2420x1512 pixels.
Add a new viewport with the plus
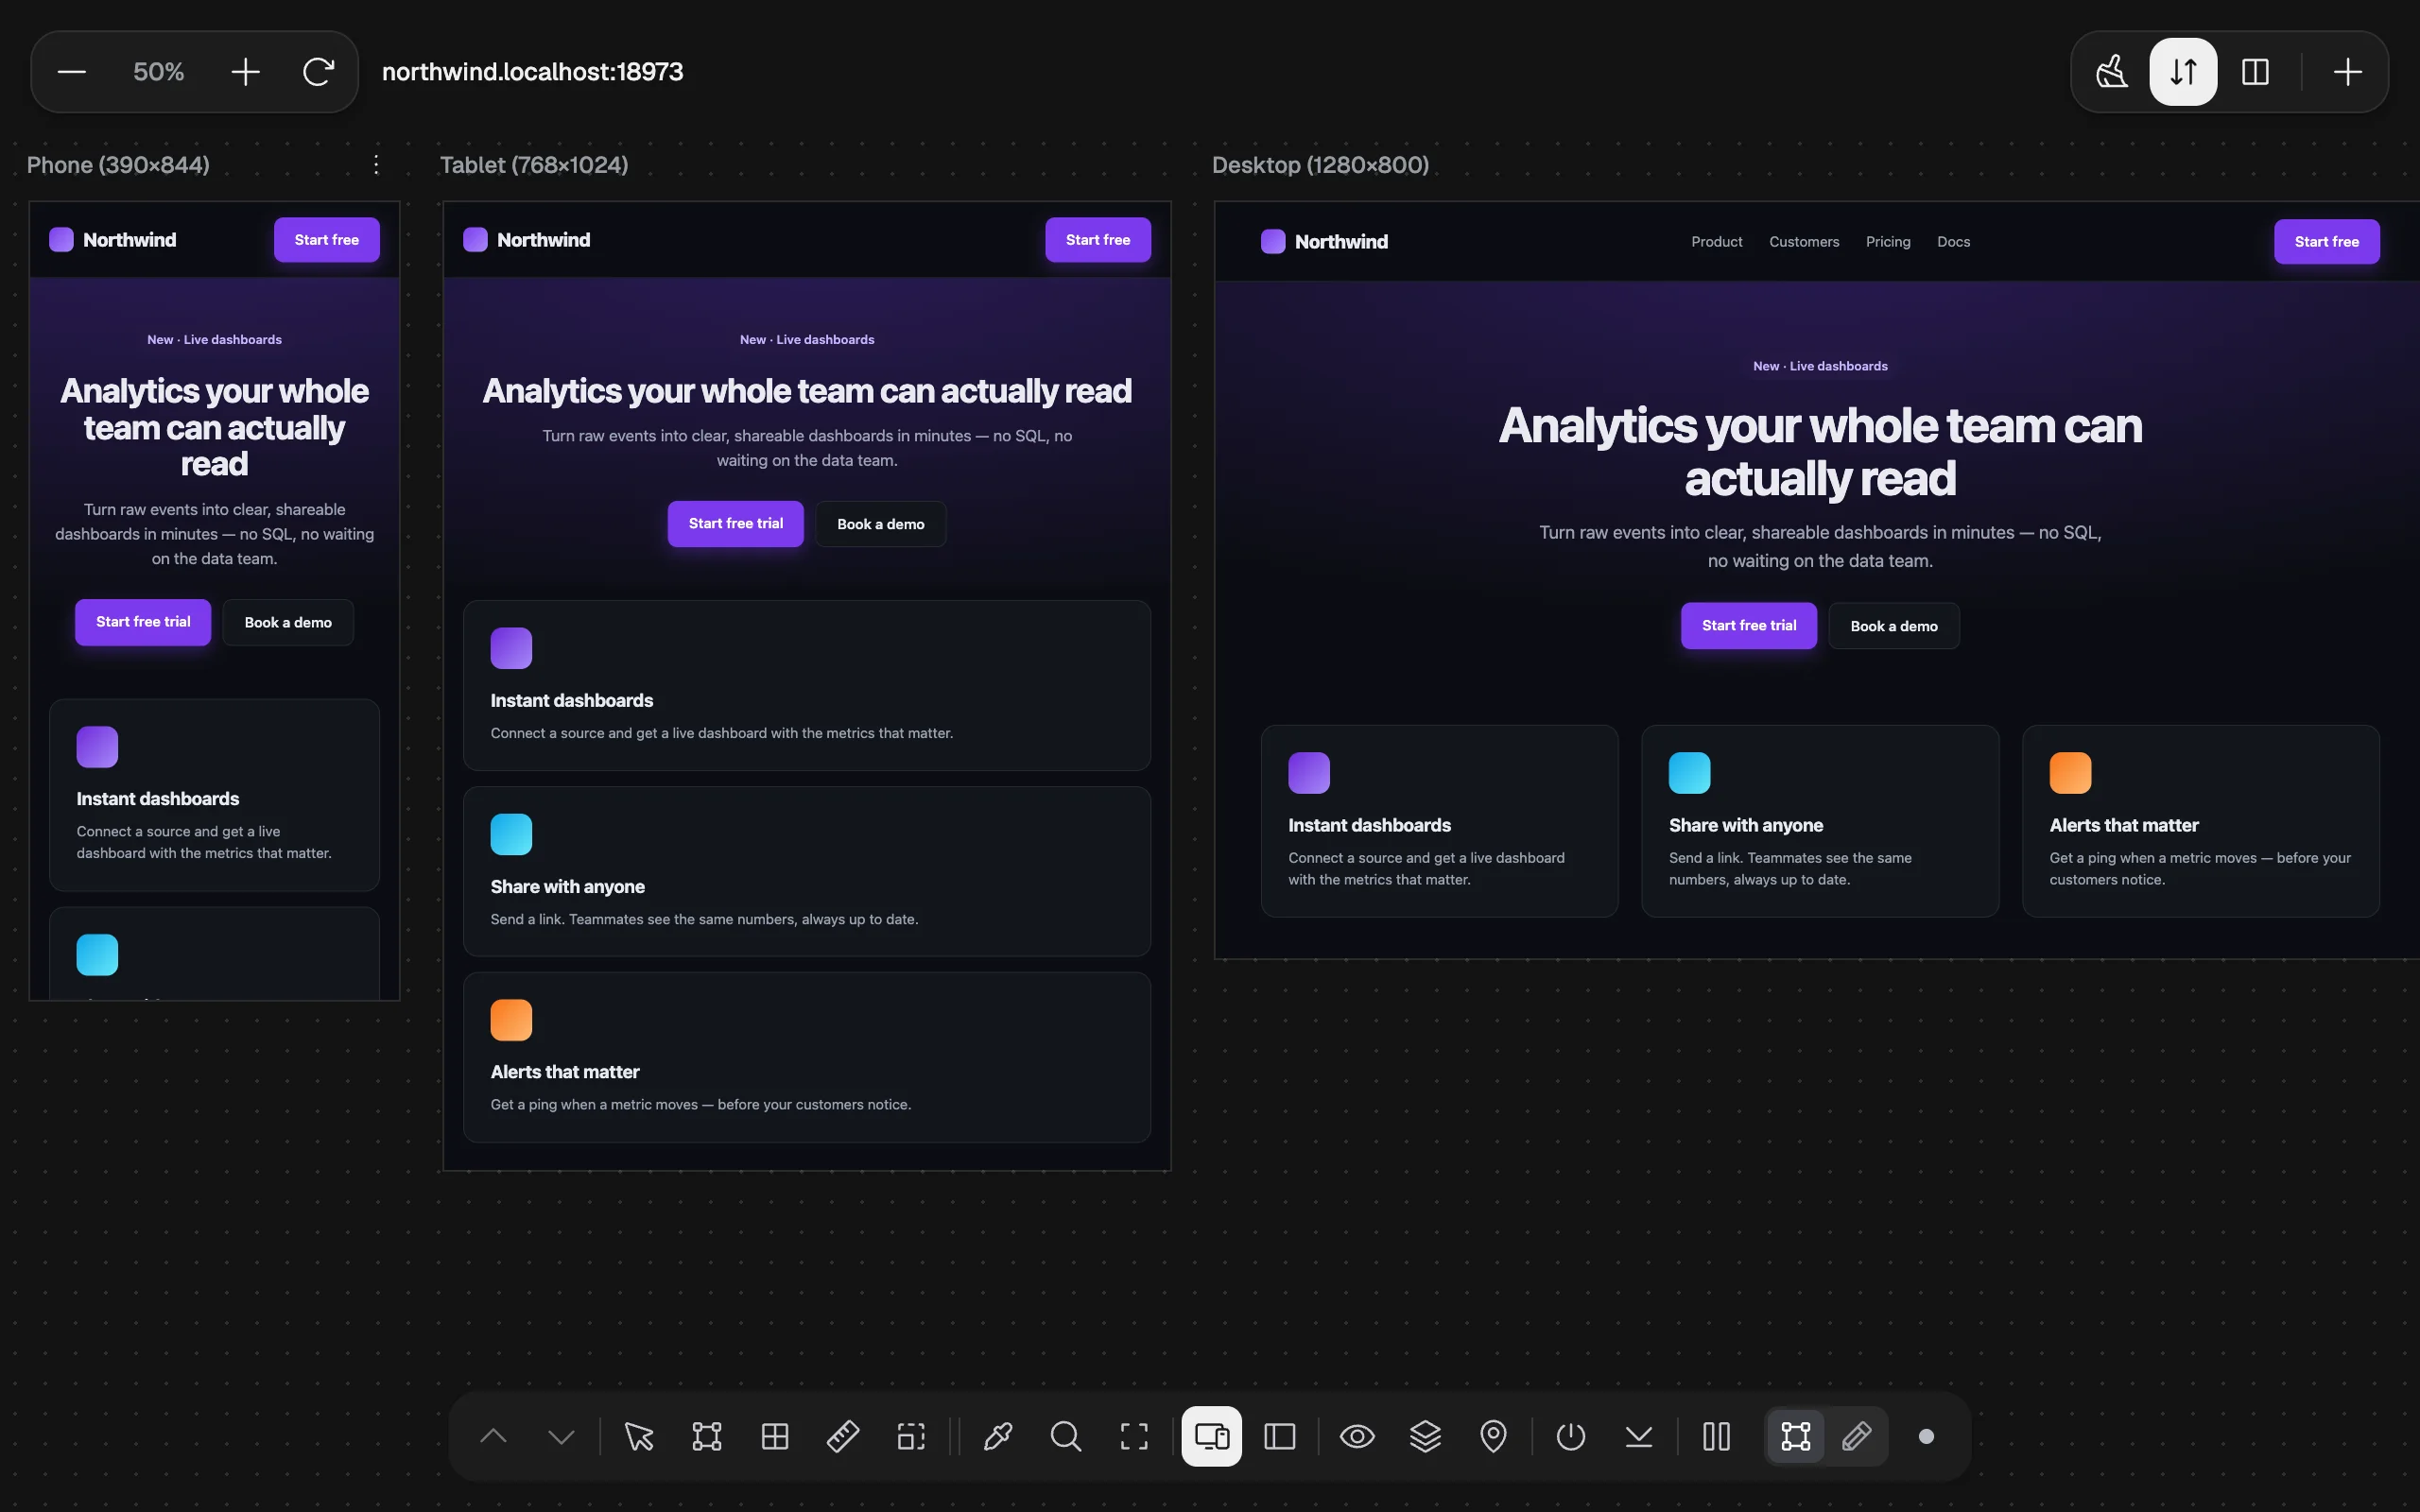2347,72
